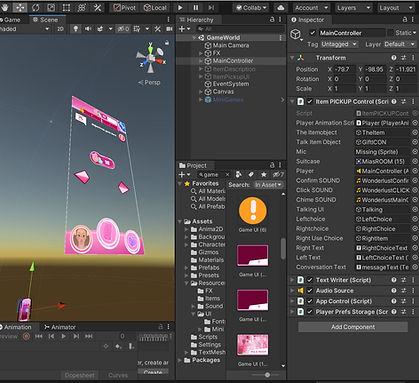Click the scene orientation gizmo
Screen dimensions: 419x383
pos(151,59)
